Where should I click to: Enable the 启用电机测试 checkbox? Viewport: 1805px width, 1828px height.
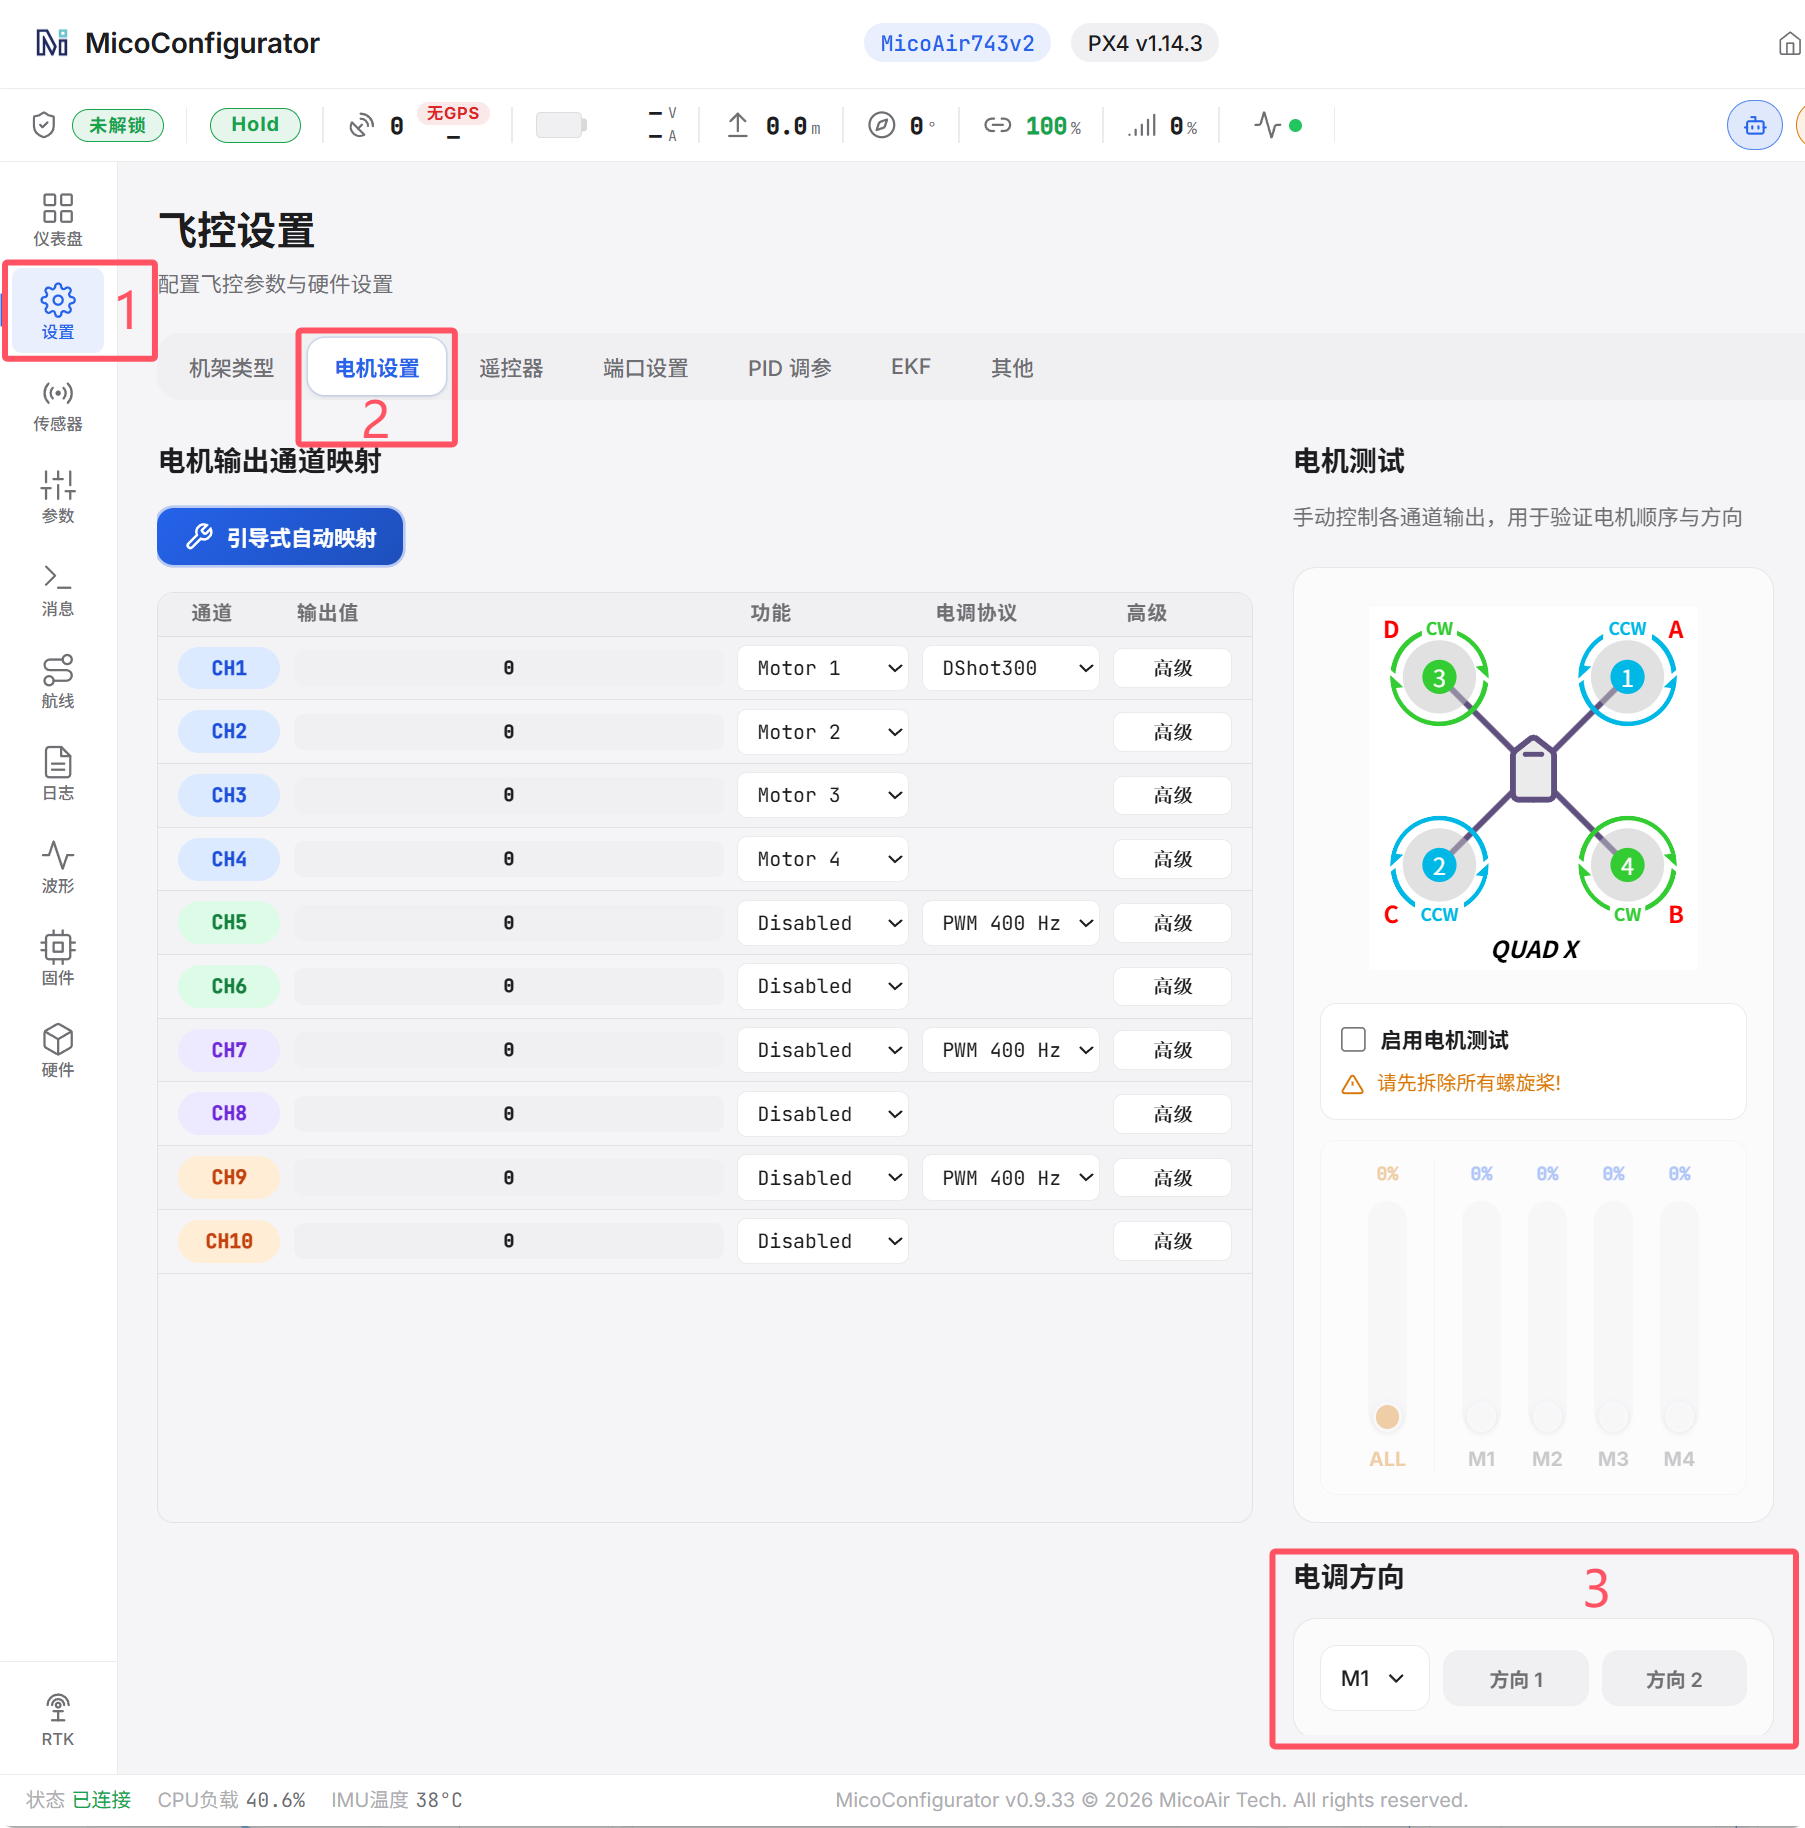[1353, 1040]
